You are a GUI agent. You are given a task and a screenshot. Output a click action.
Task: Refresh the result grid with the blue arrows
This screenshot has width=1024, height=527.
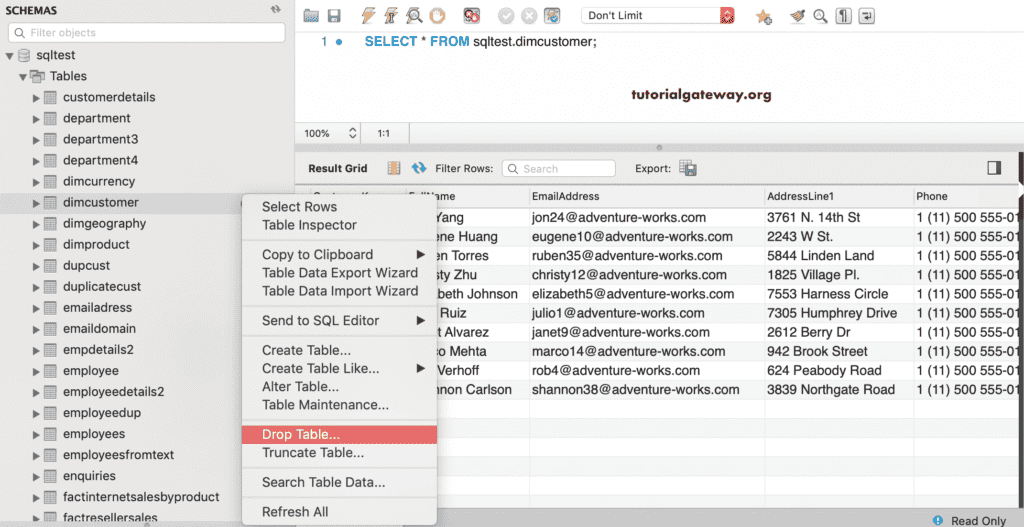tap(419, 168)
